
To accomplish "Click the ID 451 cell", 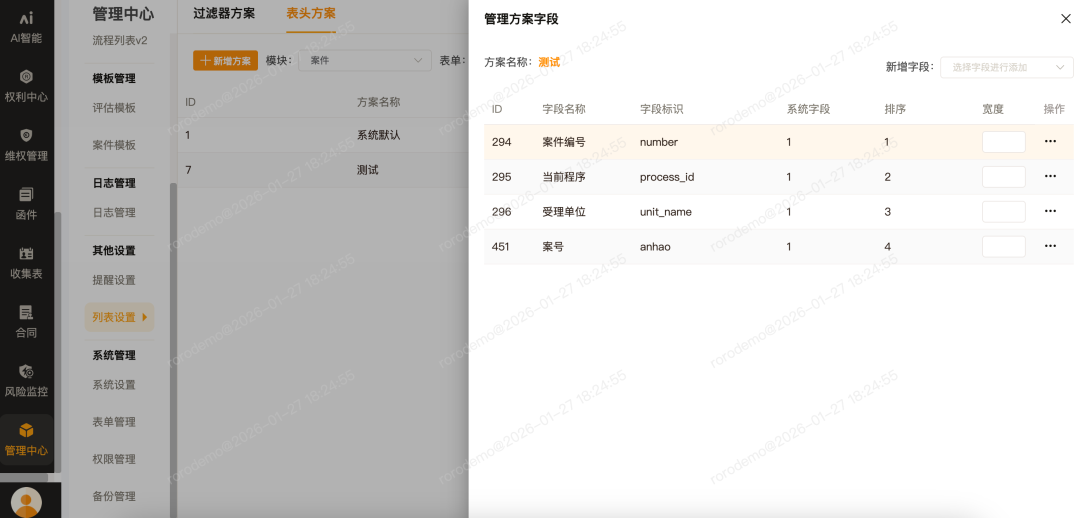I will point(501,247).
